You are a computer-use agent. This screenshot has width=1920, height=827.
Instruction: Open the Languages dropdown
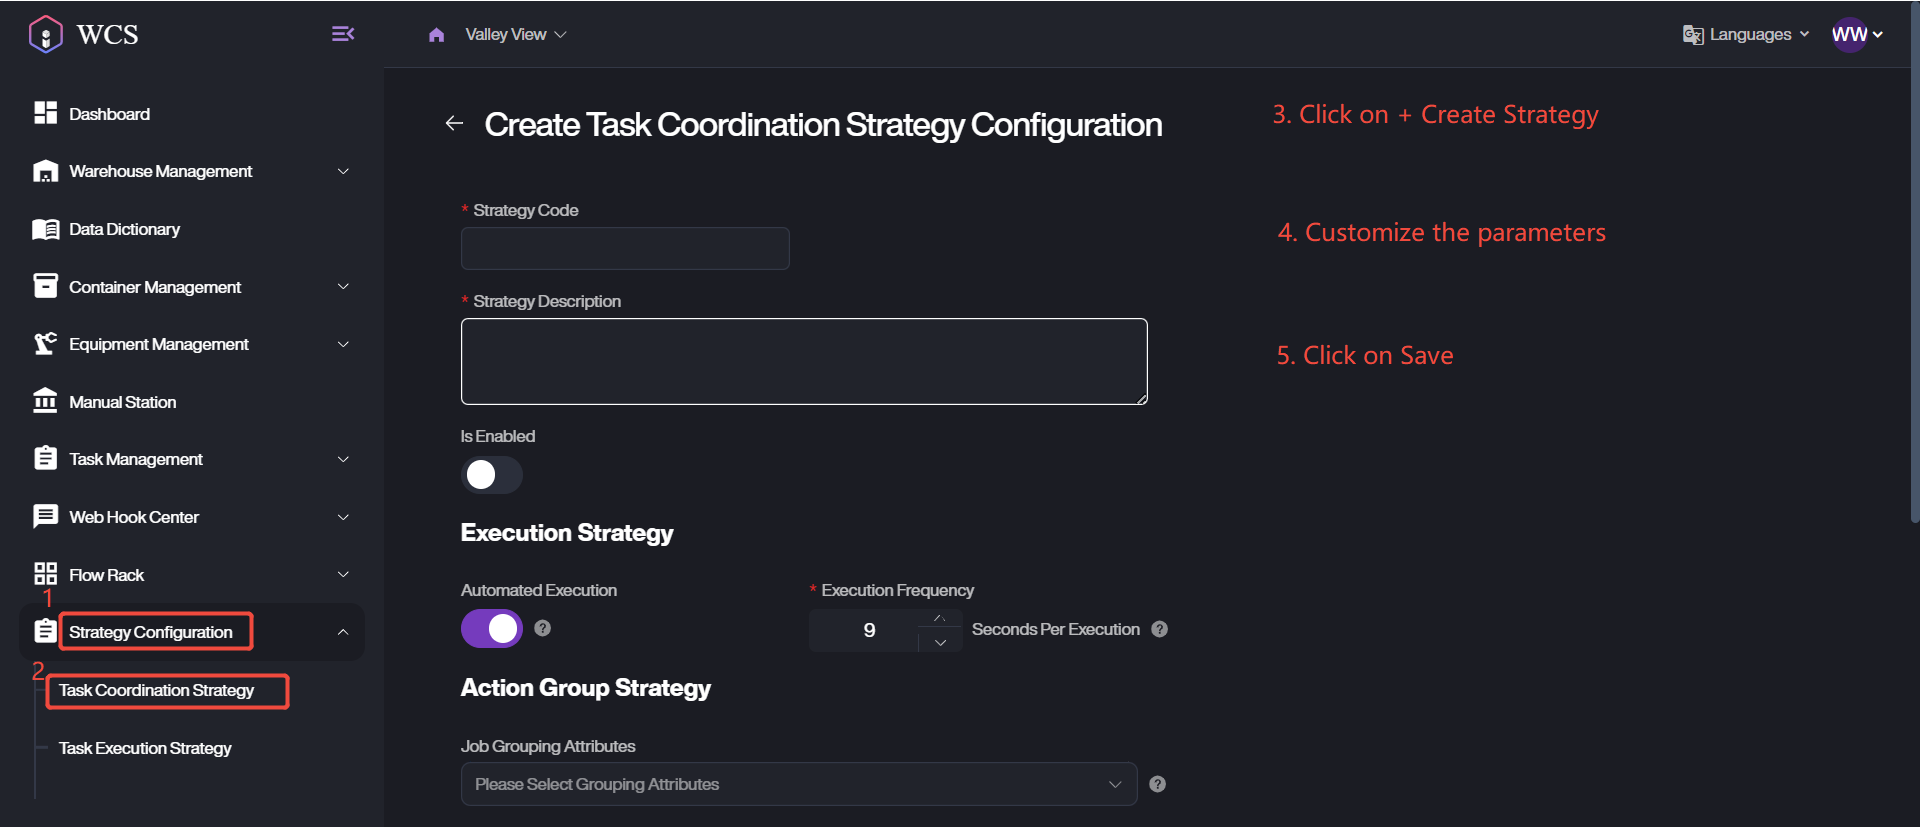coord(1746,35)
